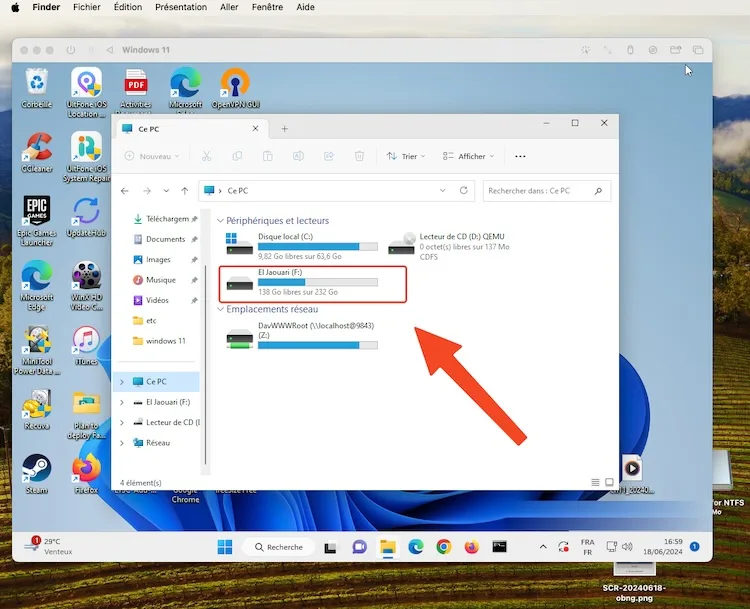Screen dimensions: 750x609
Task: Open the Fenêtre menu
Action: [267, 7]
